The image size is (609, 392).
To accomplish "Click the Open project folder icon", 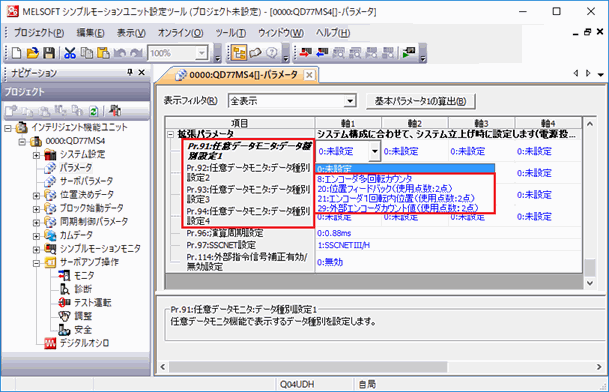I will pos(33,53).
